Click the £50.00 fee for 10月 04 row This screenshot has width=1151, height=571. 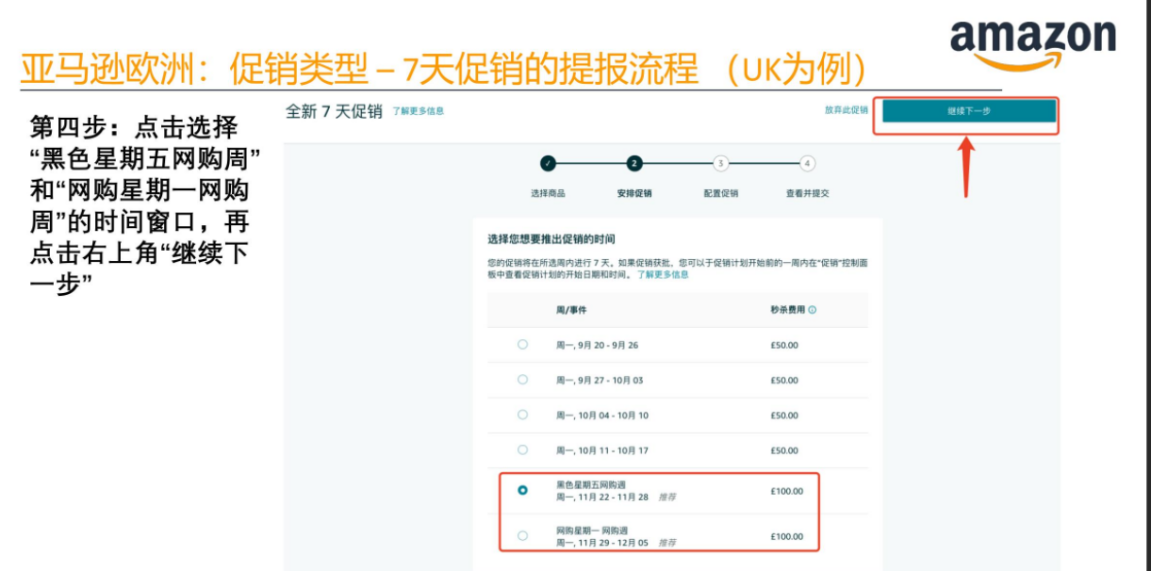[x=784, y=415]
